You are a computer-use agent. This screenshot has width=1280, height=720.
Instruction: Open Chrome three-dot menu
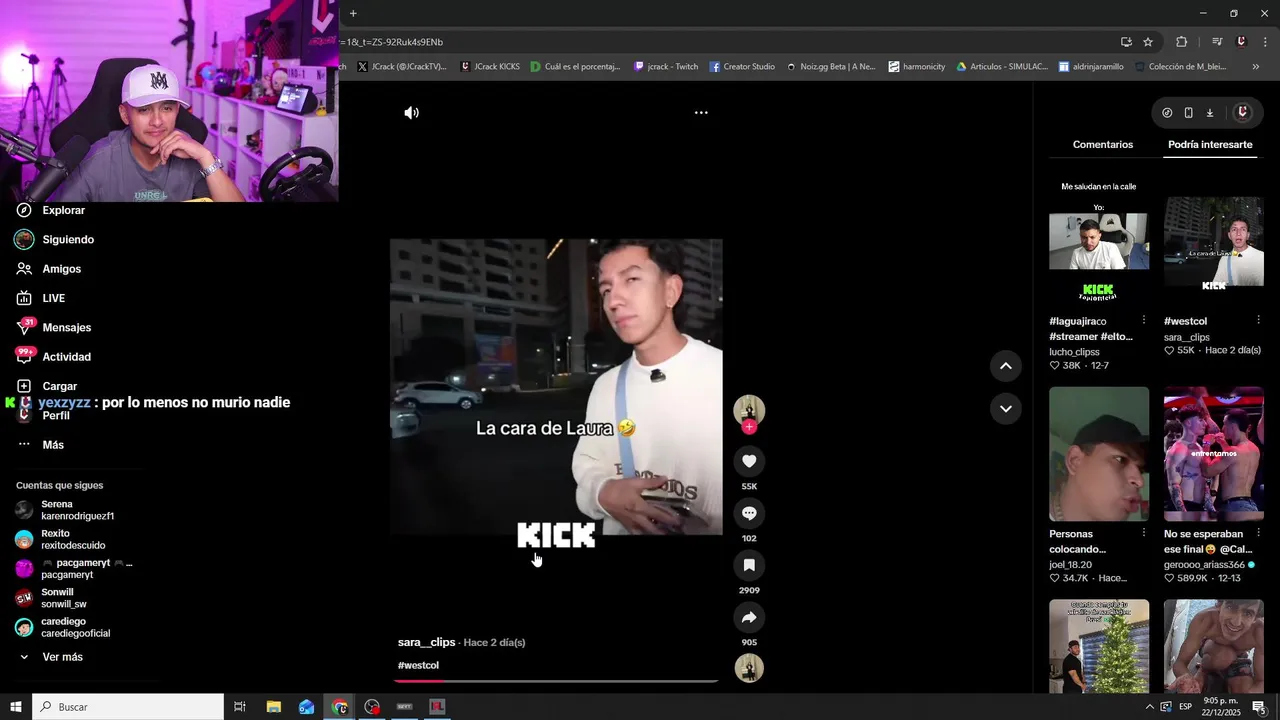click(x=1264, y=42)
